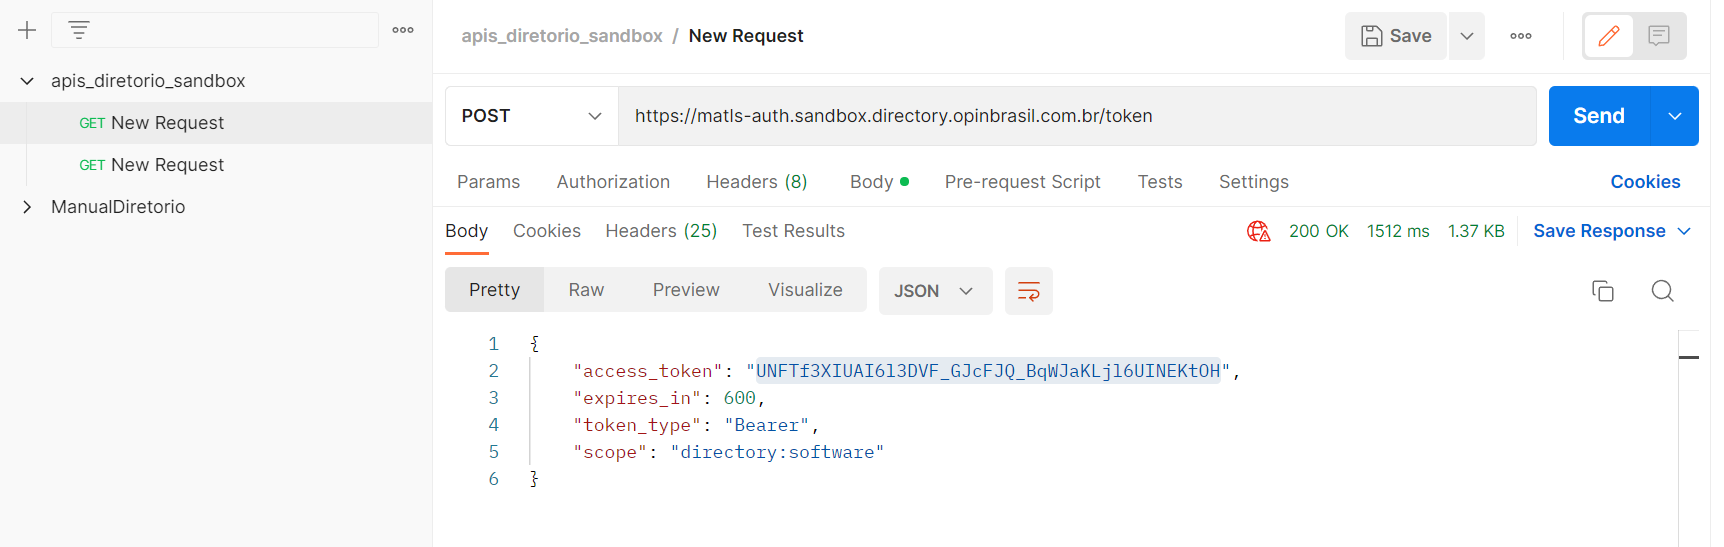Open request more actions ellipsis
1724x547 pixels.
point(1521,36)
